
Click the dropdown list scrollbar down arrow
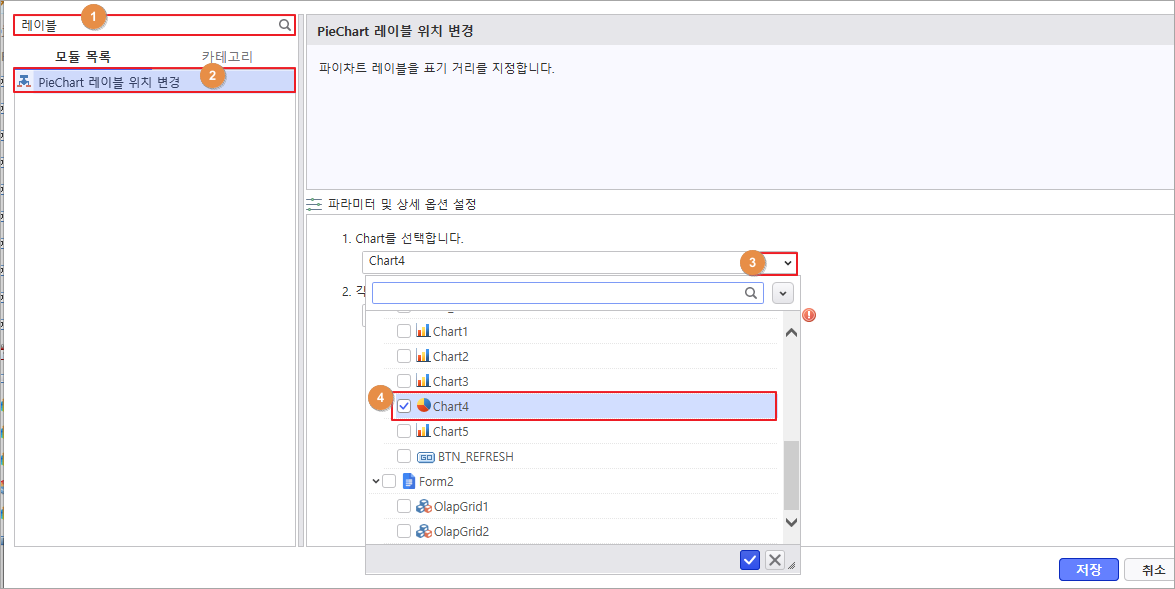[791, 522]
